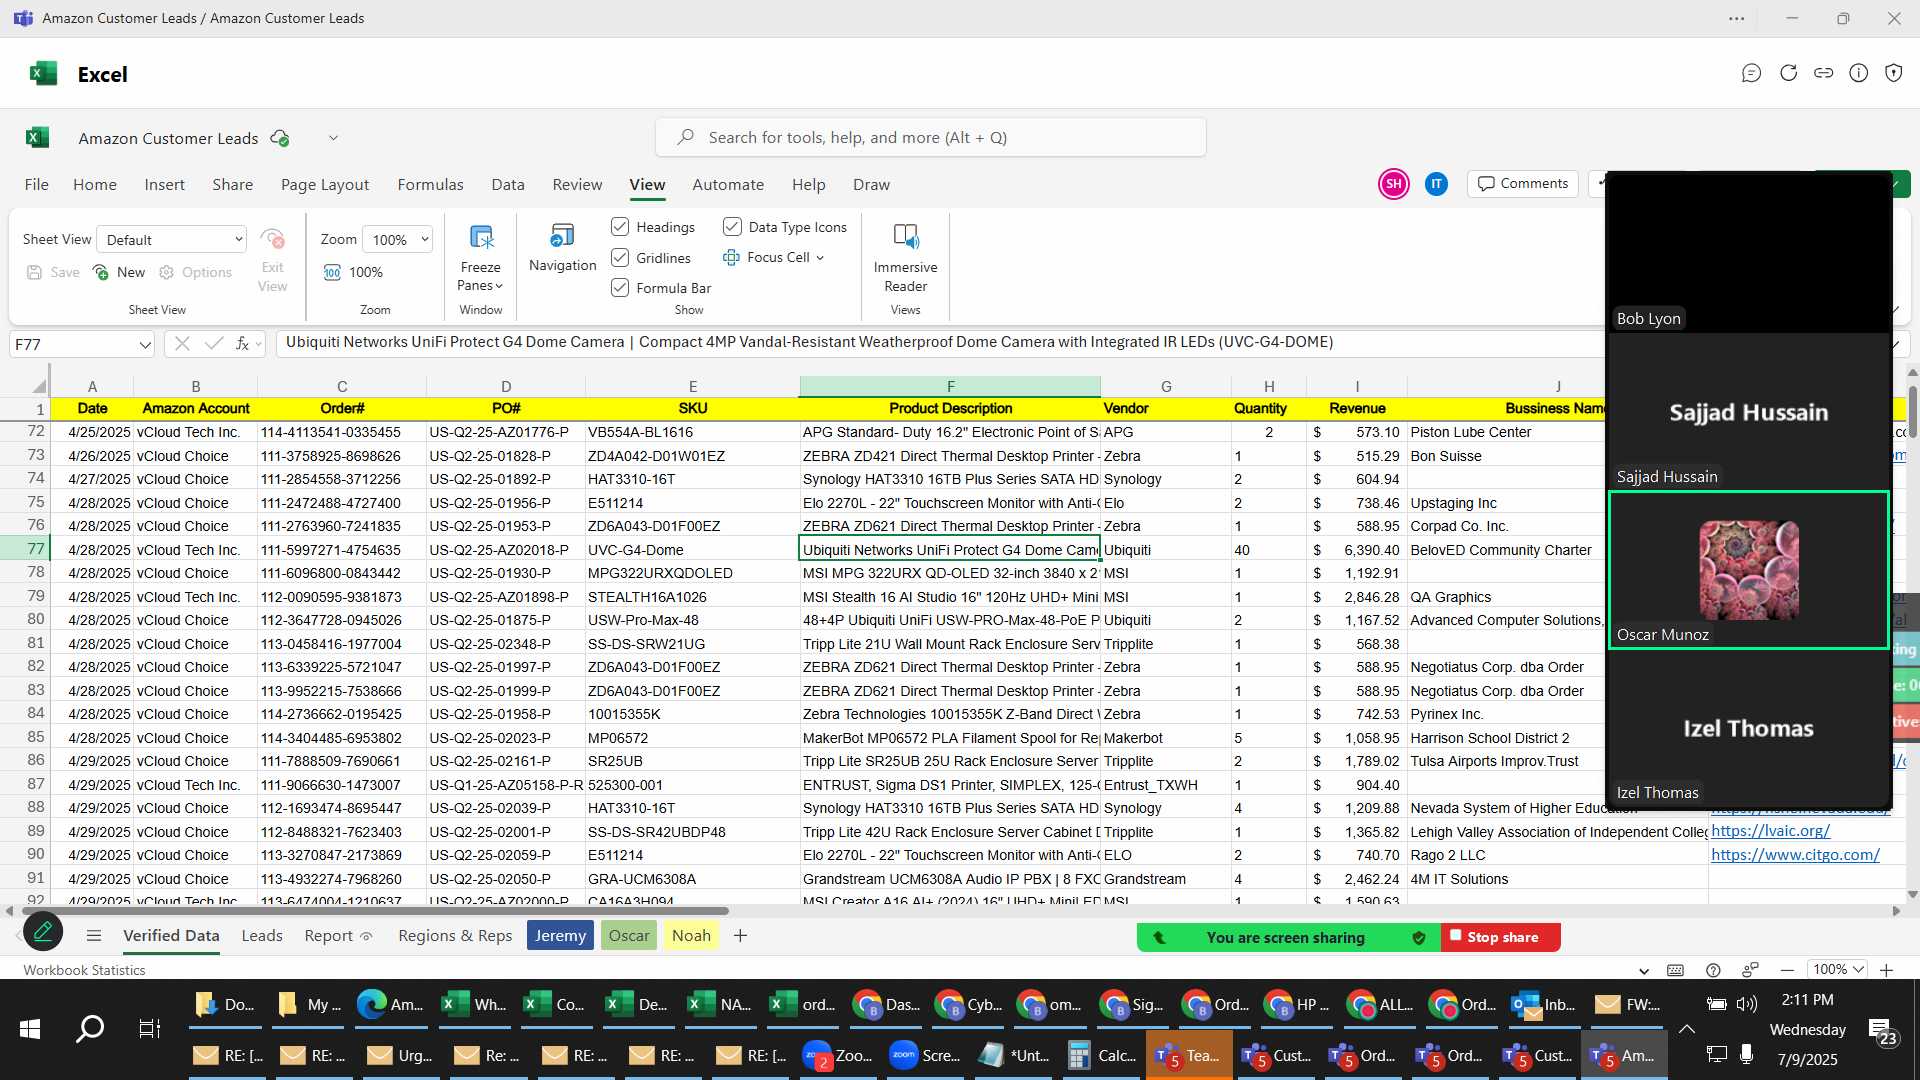Click the shield security icon in header
This screenshot has width=1920, height=1080.
click(1893, 73)
